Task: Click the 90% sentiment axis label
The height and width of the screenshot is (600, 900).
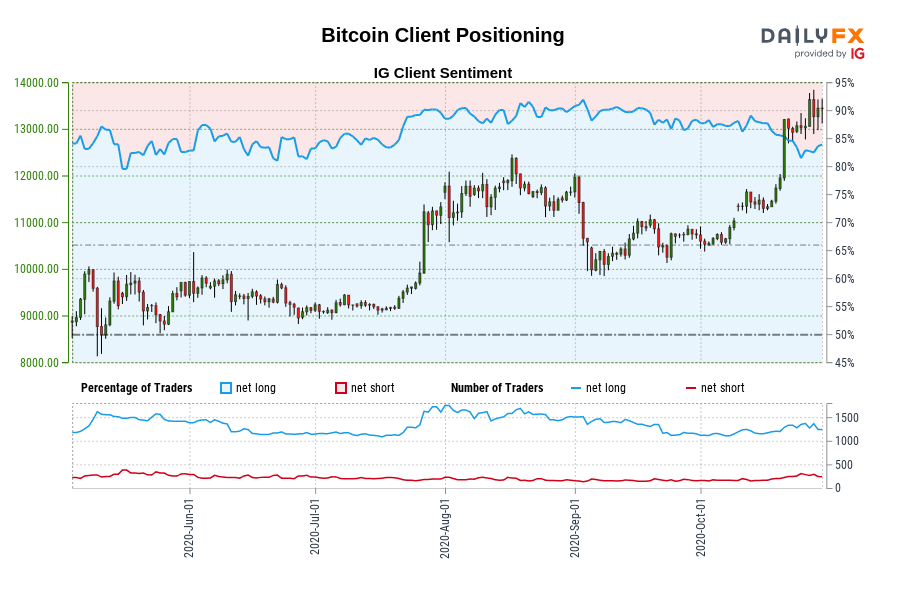Action: [x=844, y=111]
